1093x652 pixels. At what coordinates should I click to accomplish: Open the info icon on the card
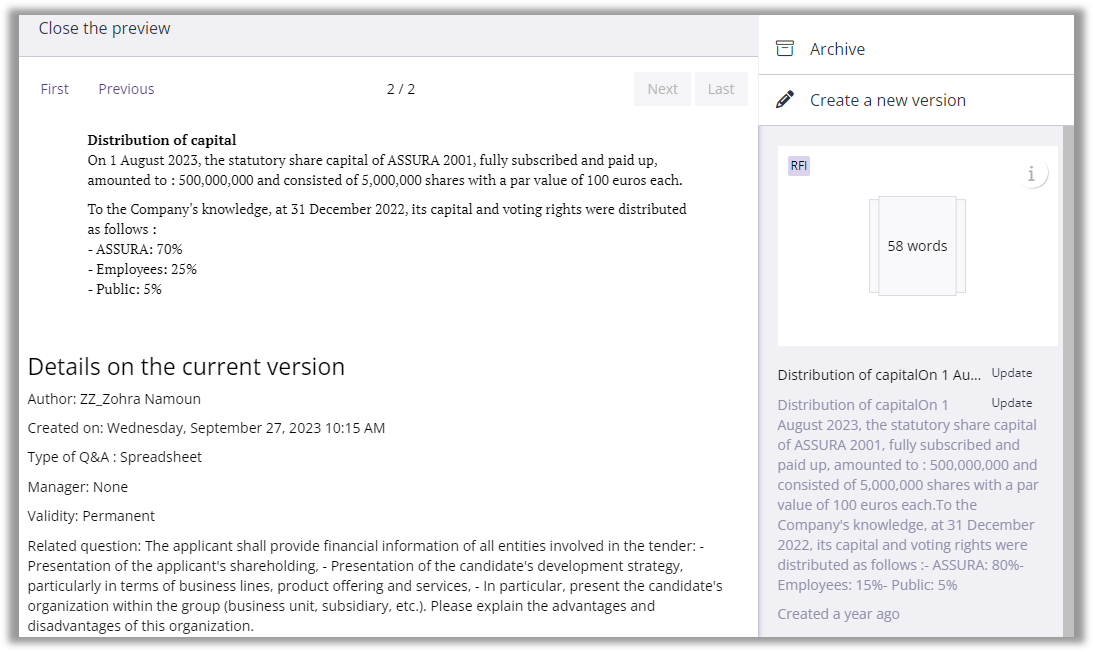coord(1031,174)
